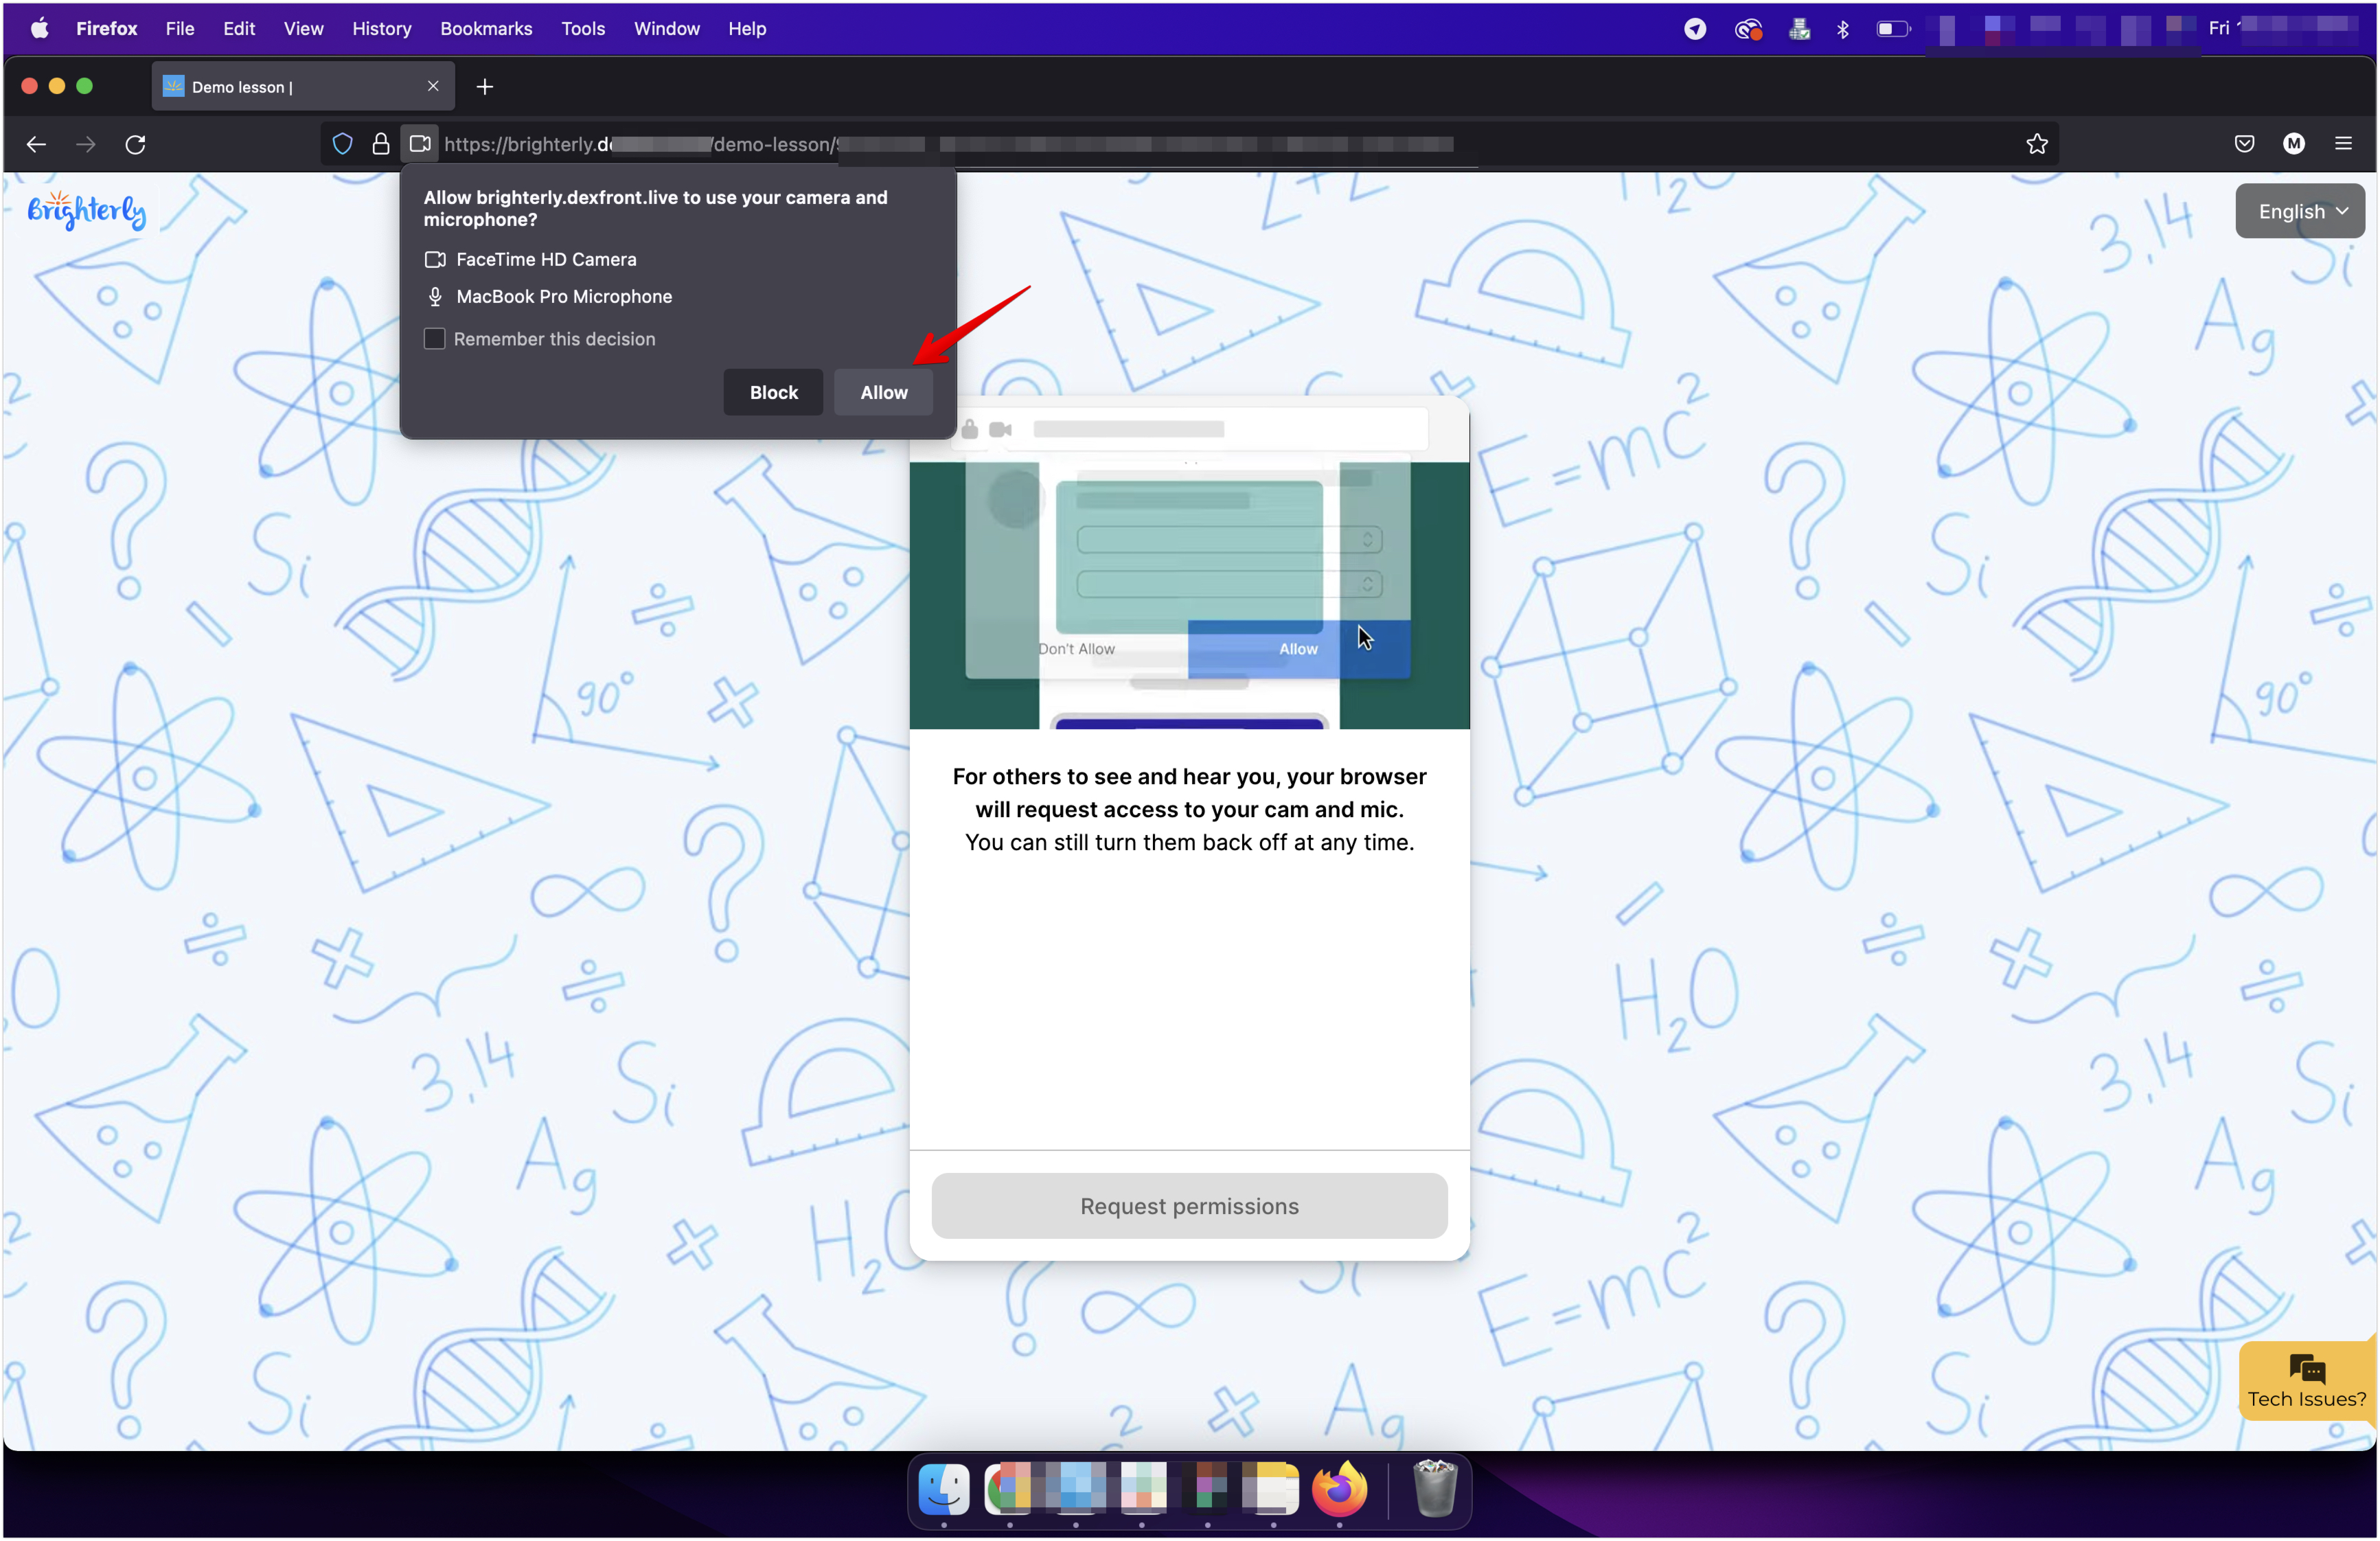The width and height of the screenshot is (2380, 1541).
Task: Click the Telegram menu bar icon
Action: [1694, 29]
